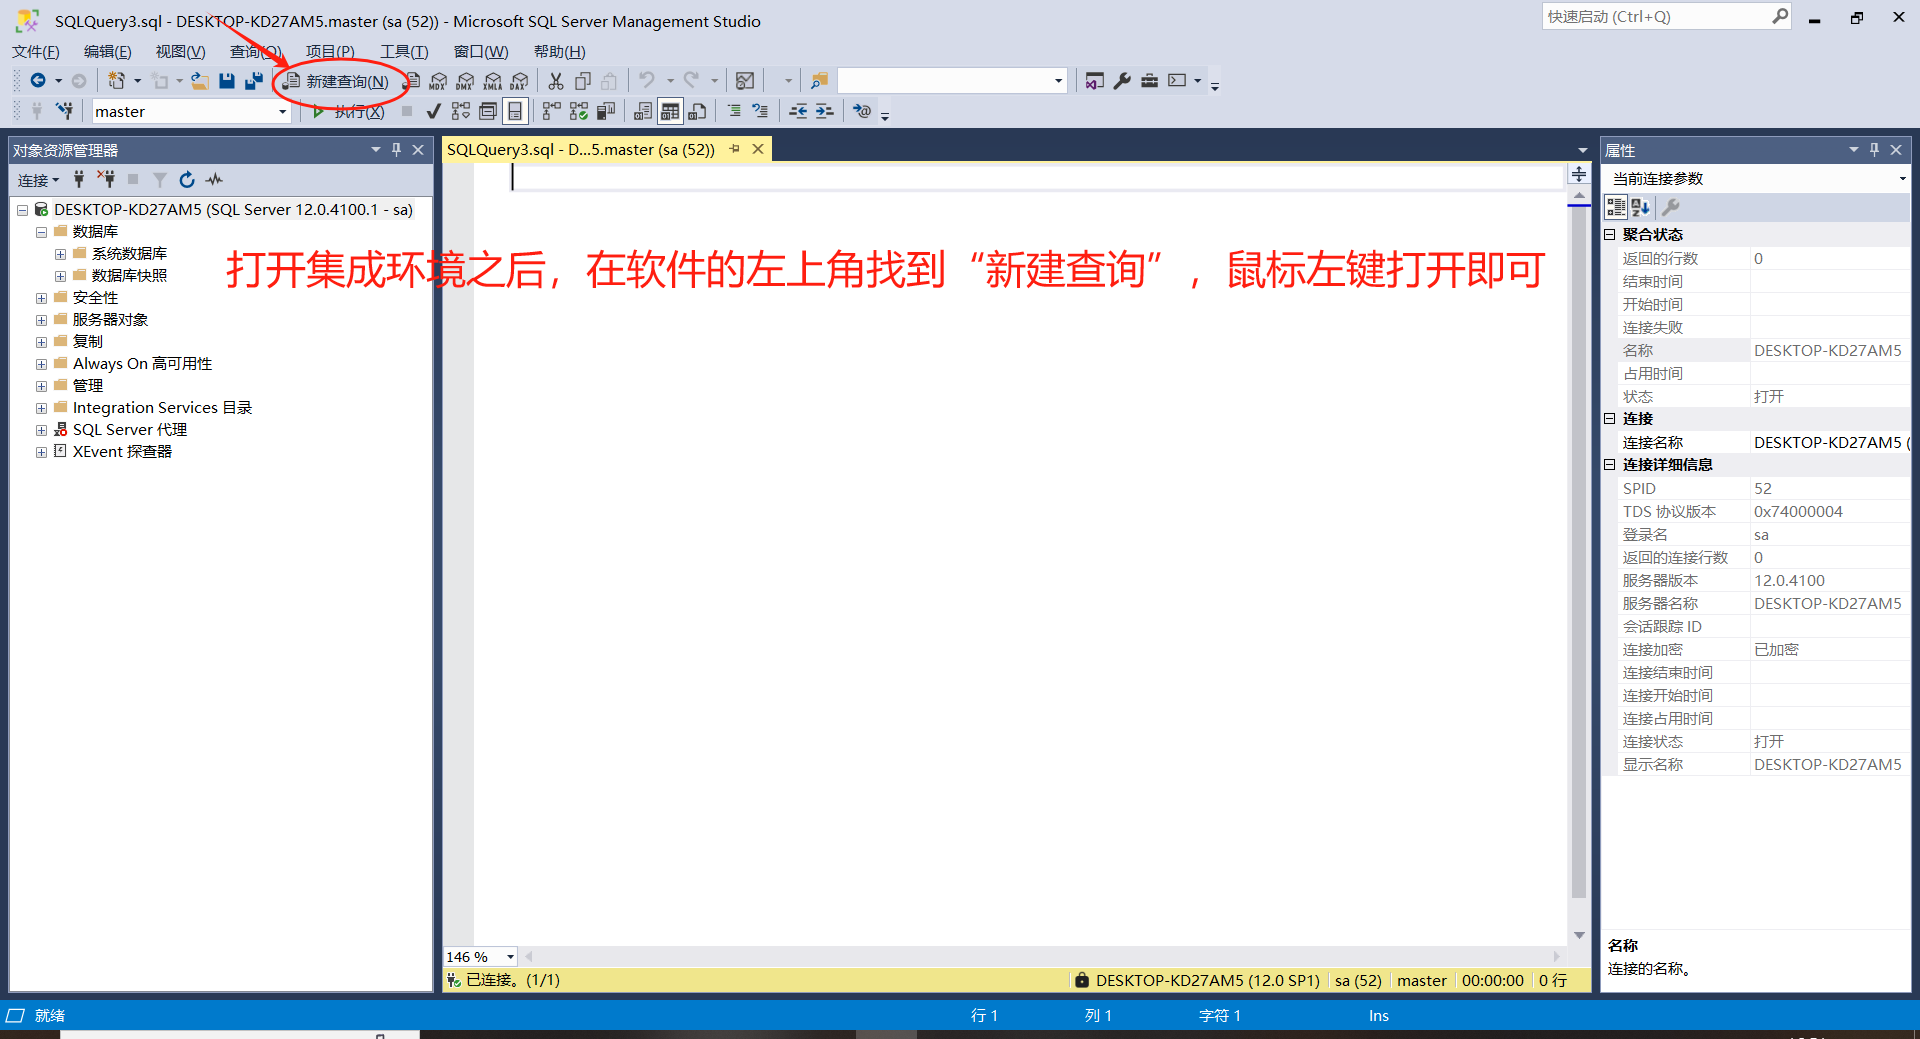Open the 窗口(W) menu
Viewport: 1920px width, 1039px height.
click(x=481, y=52)
